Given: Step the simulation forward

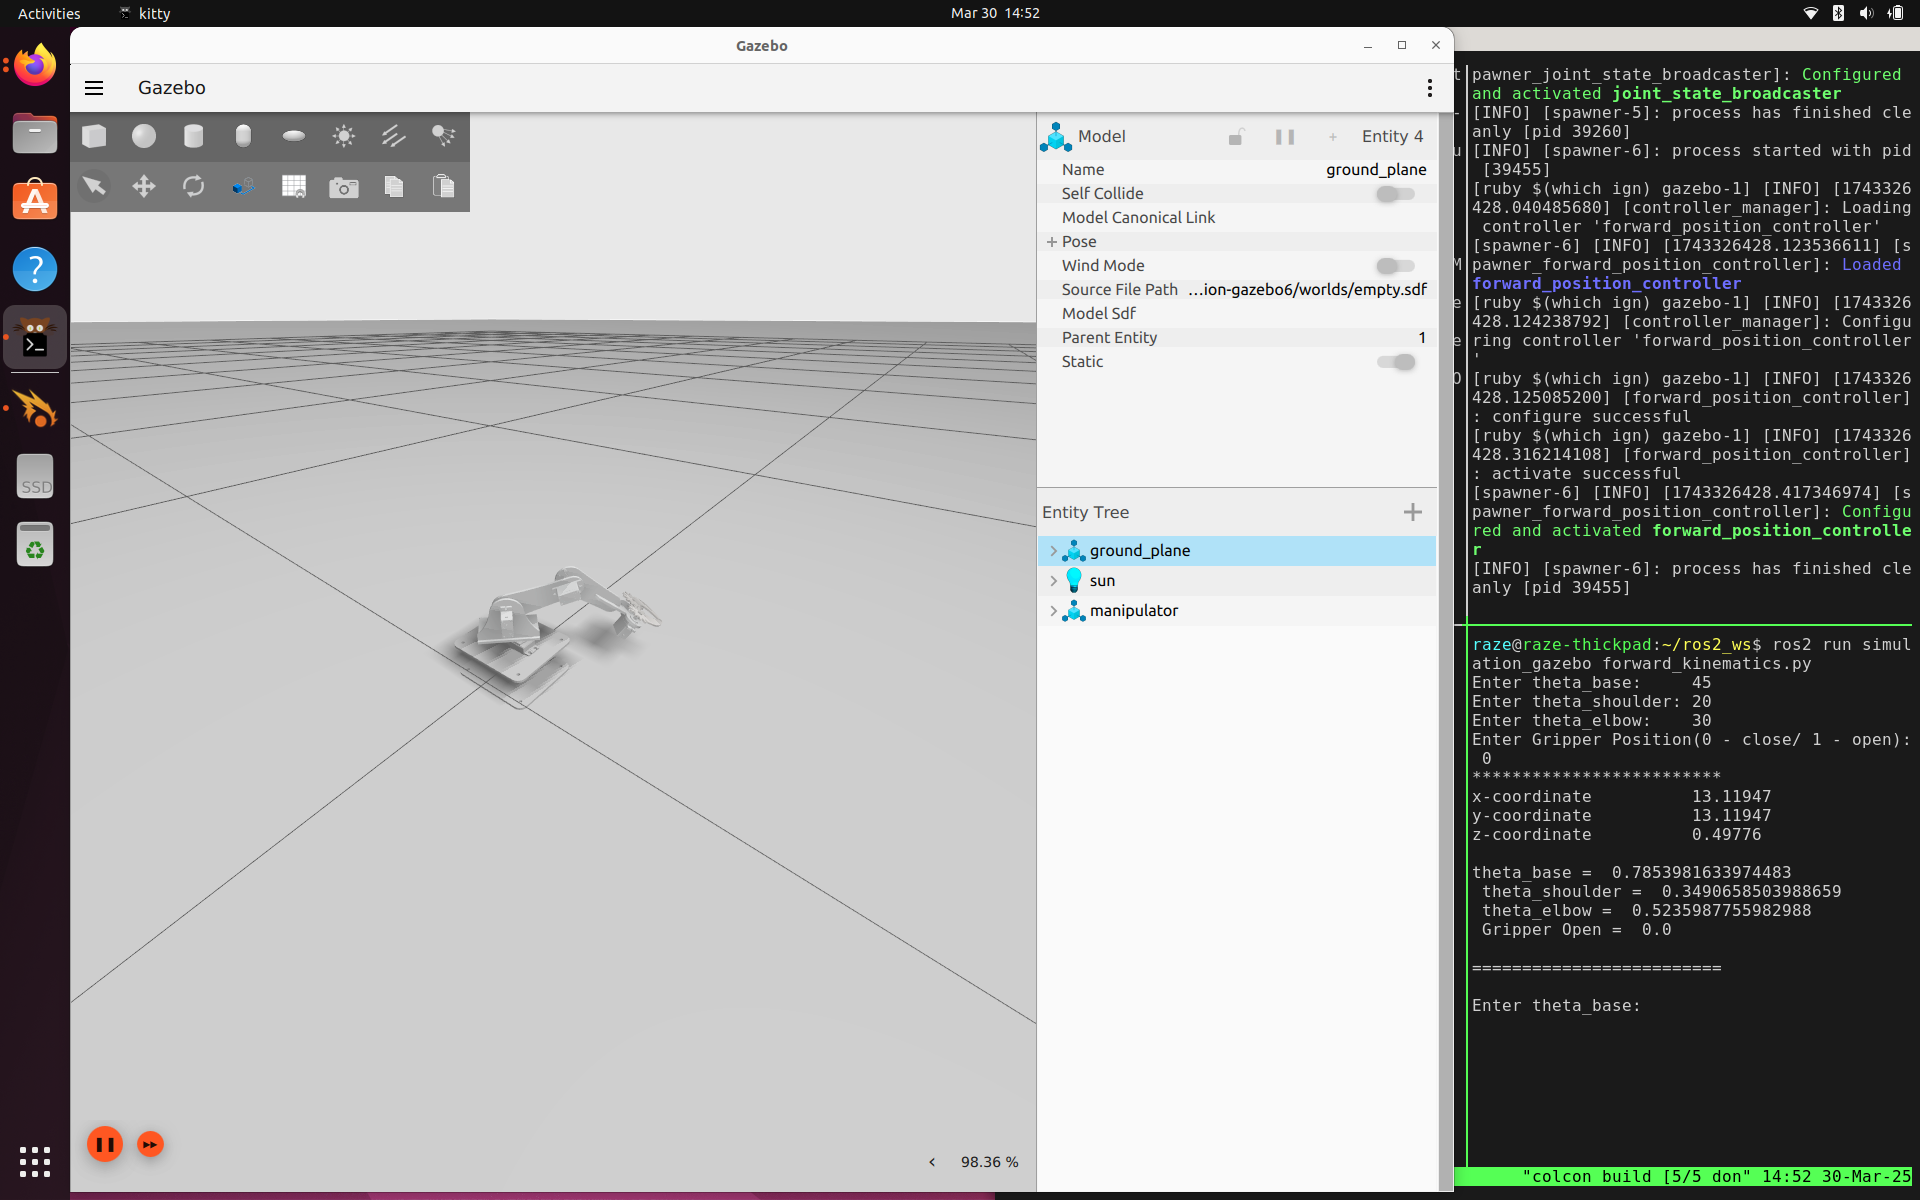Looking at the screenshot, I should (150, 1144).
